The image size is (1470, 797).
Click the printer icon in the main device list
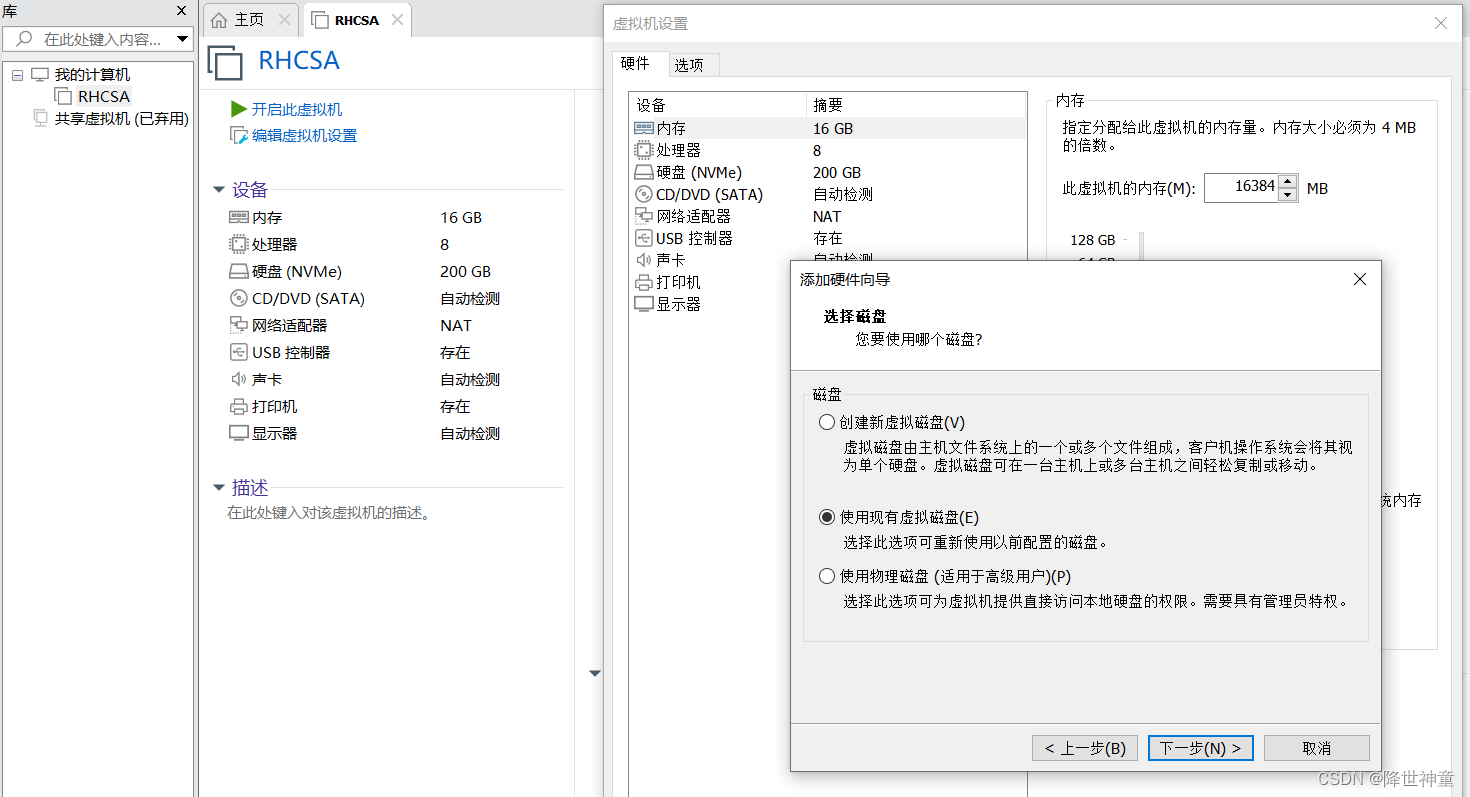tap(238, 406)
